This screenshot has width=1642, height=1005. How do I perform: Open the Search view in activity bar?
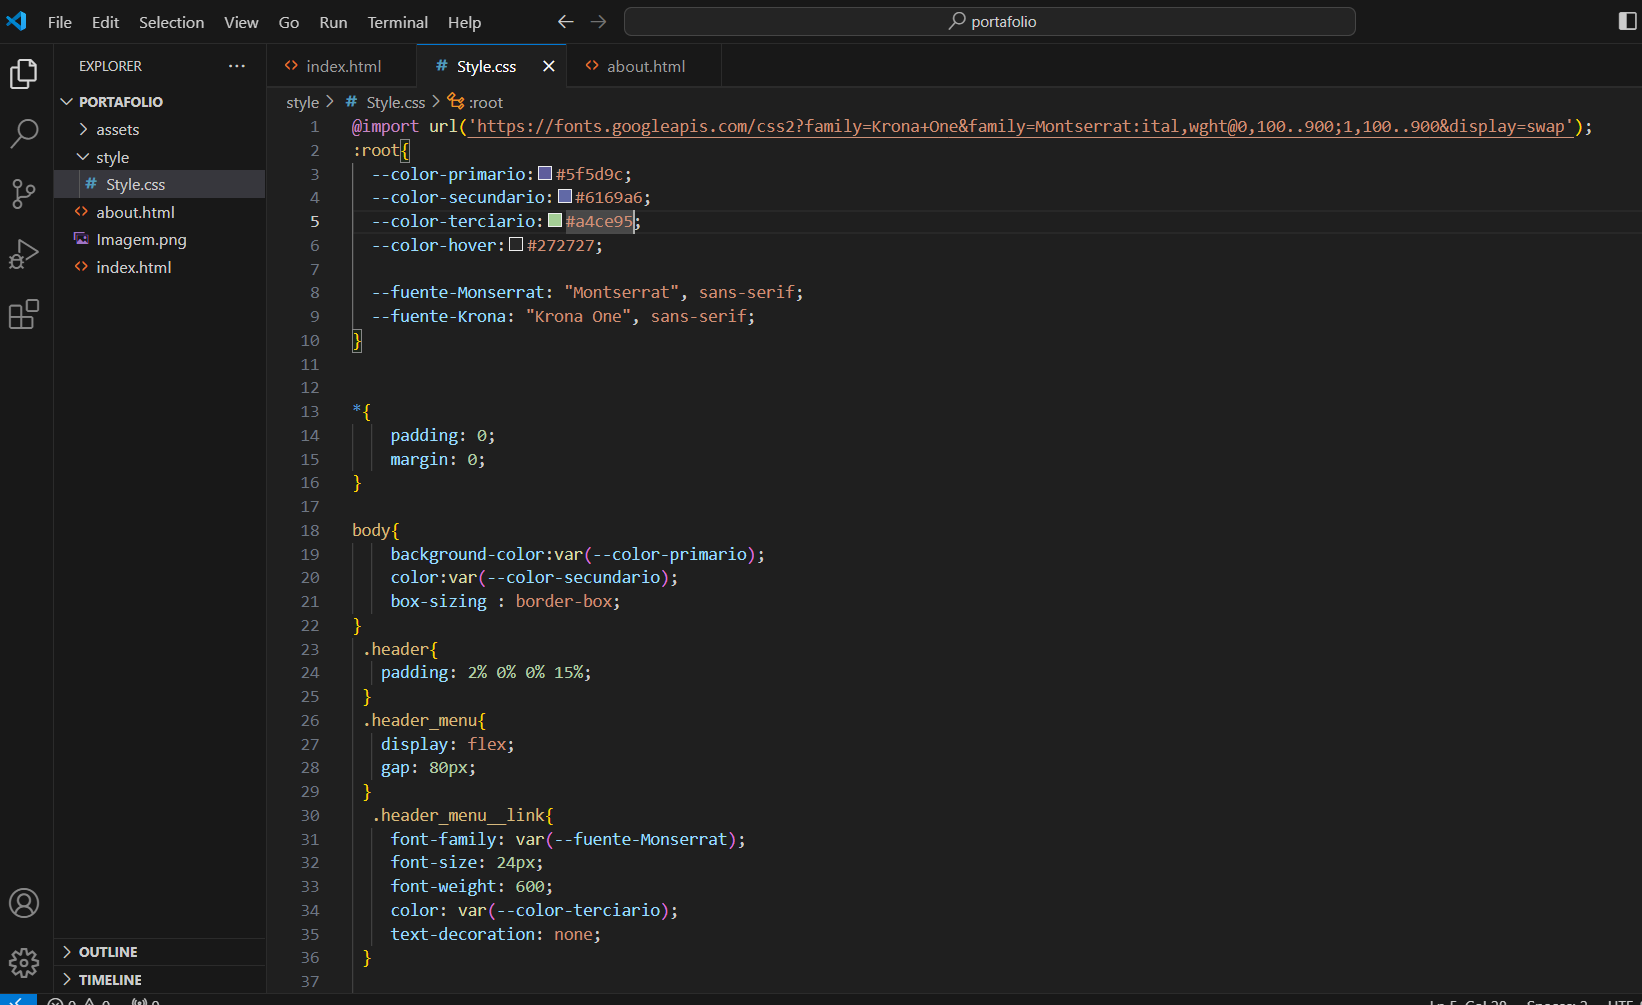(x=24, y=133)
